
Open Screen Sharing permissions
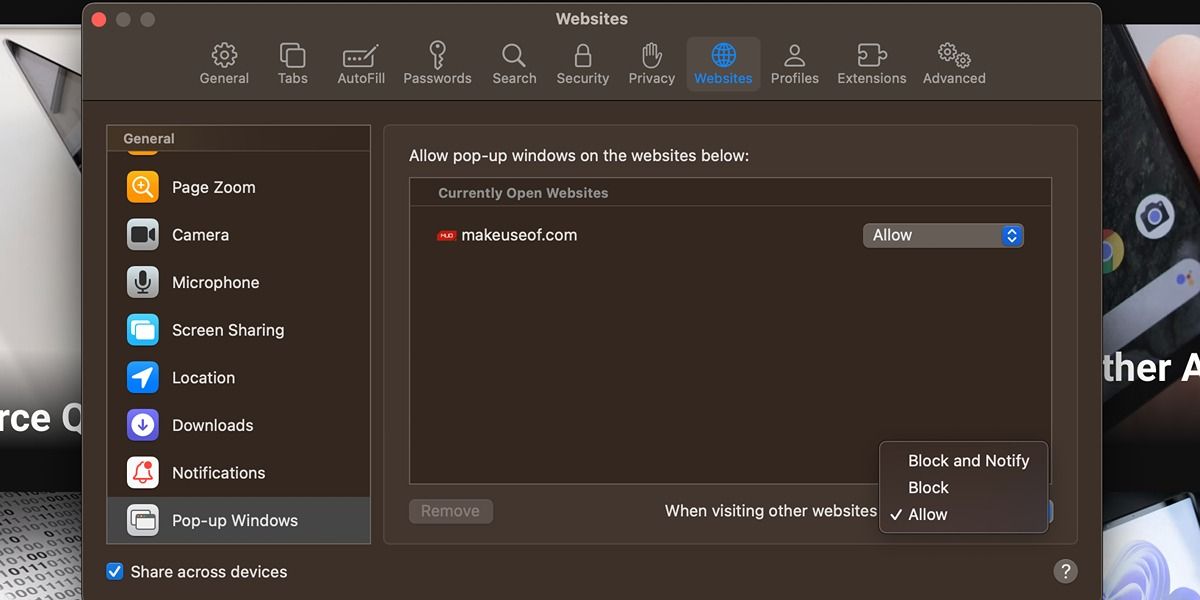pos(228,329)
